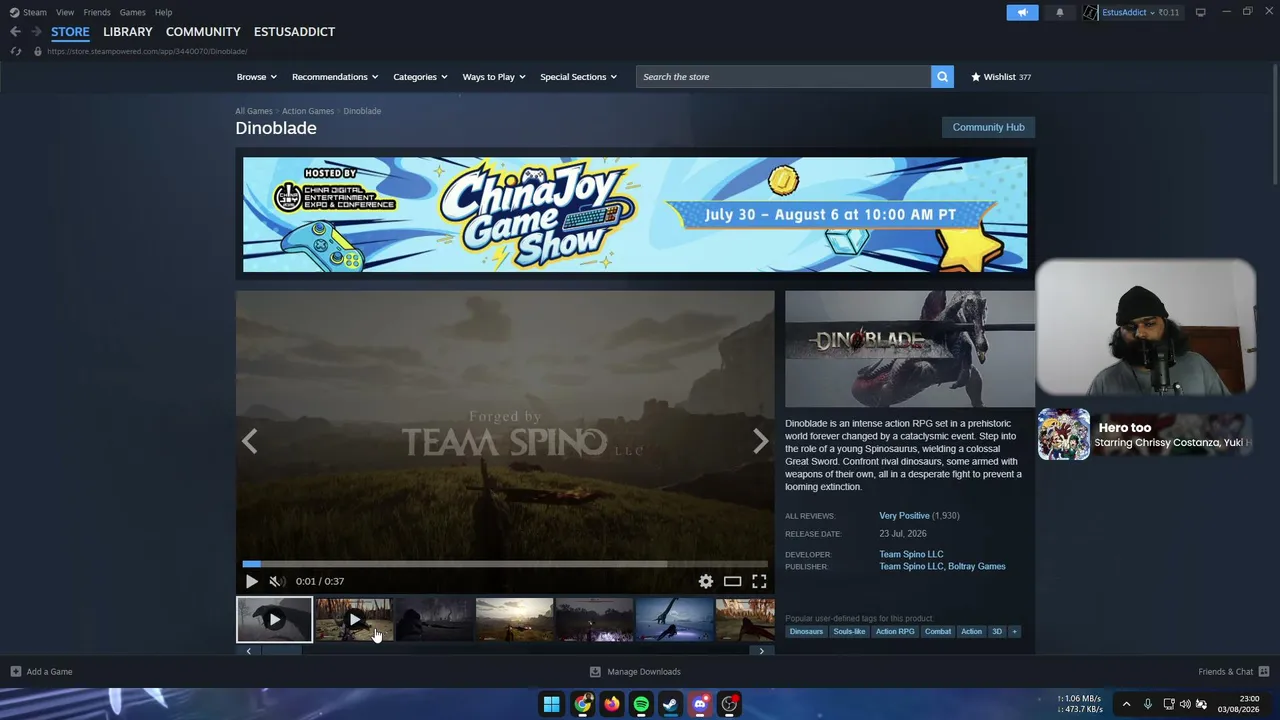This screenshot has width=1280, height=720.
Task: Open the Games menu
Action: pos(133,12)
